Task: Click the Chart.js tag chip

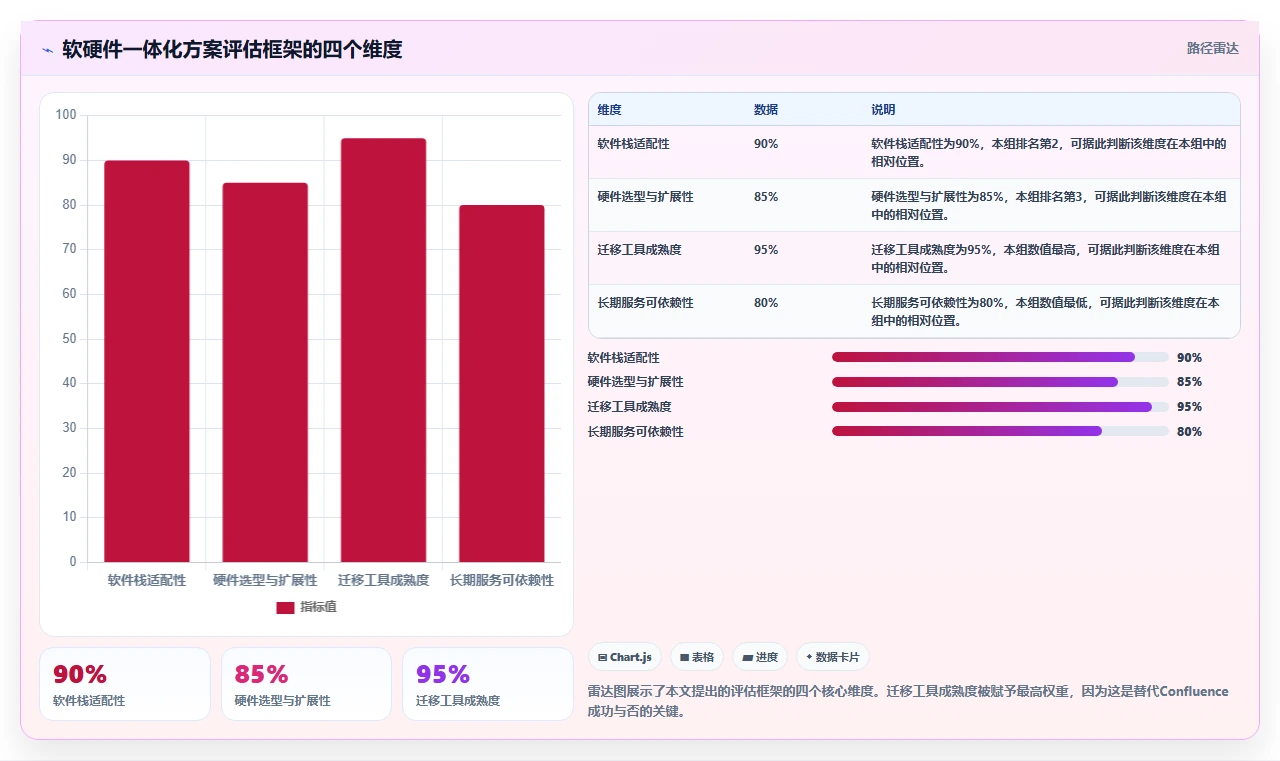Action: point(624,657)
